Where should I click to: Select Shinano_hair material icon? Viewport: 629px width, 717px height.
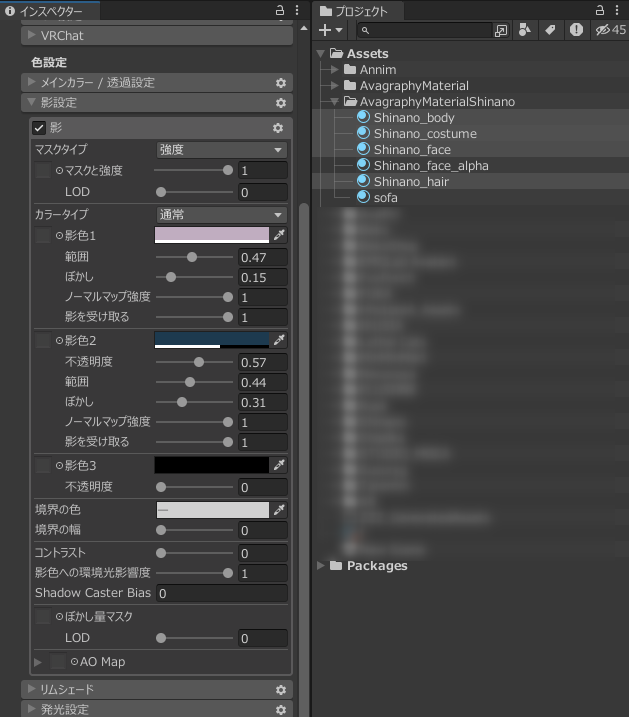point(363,181)
